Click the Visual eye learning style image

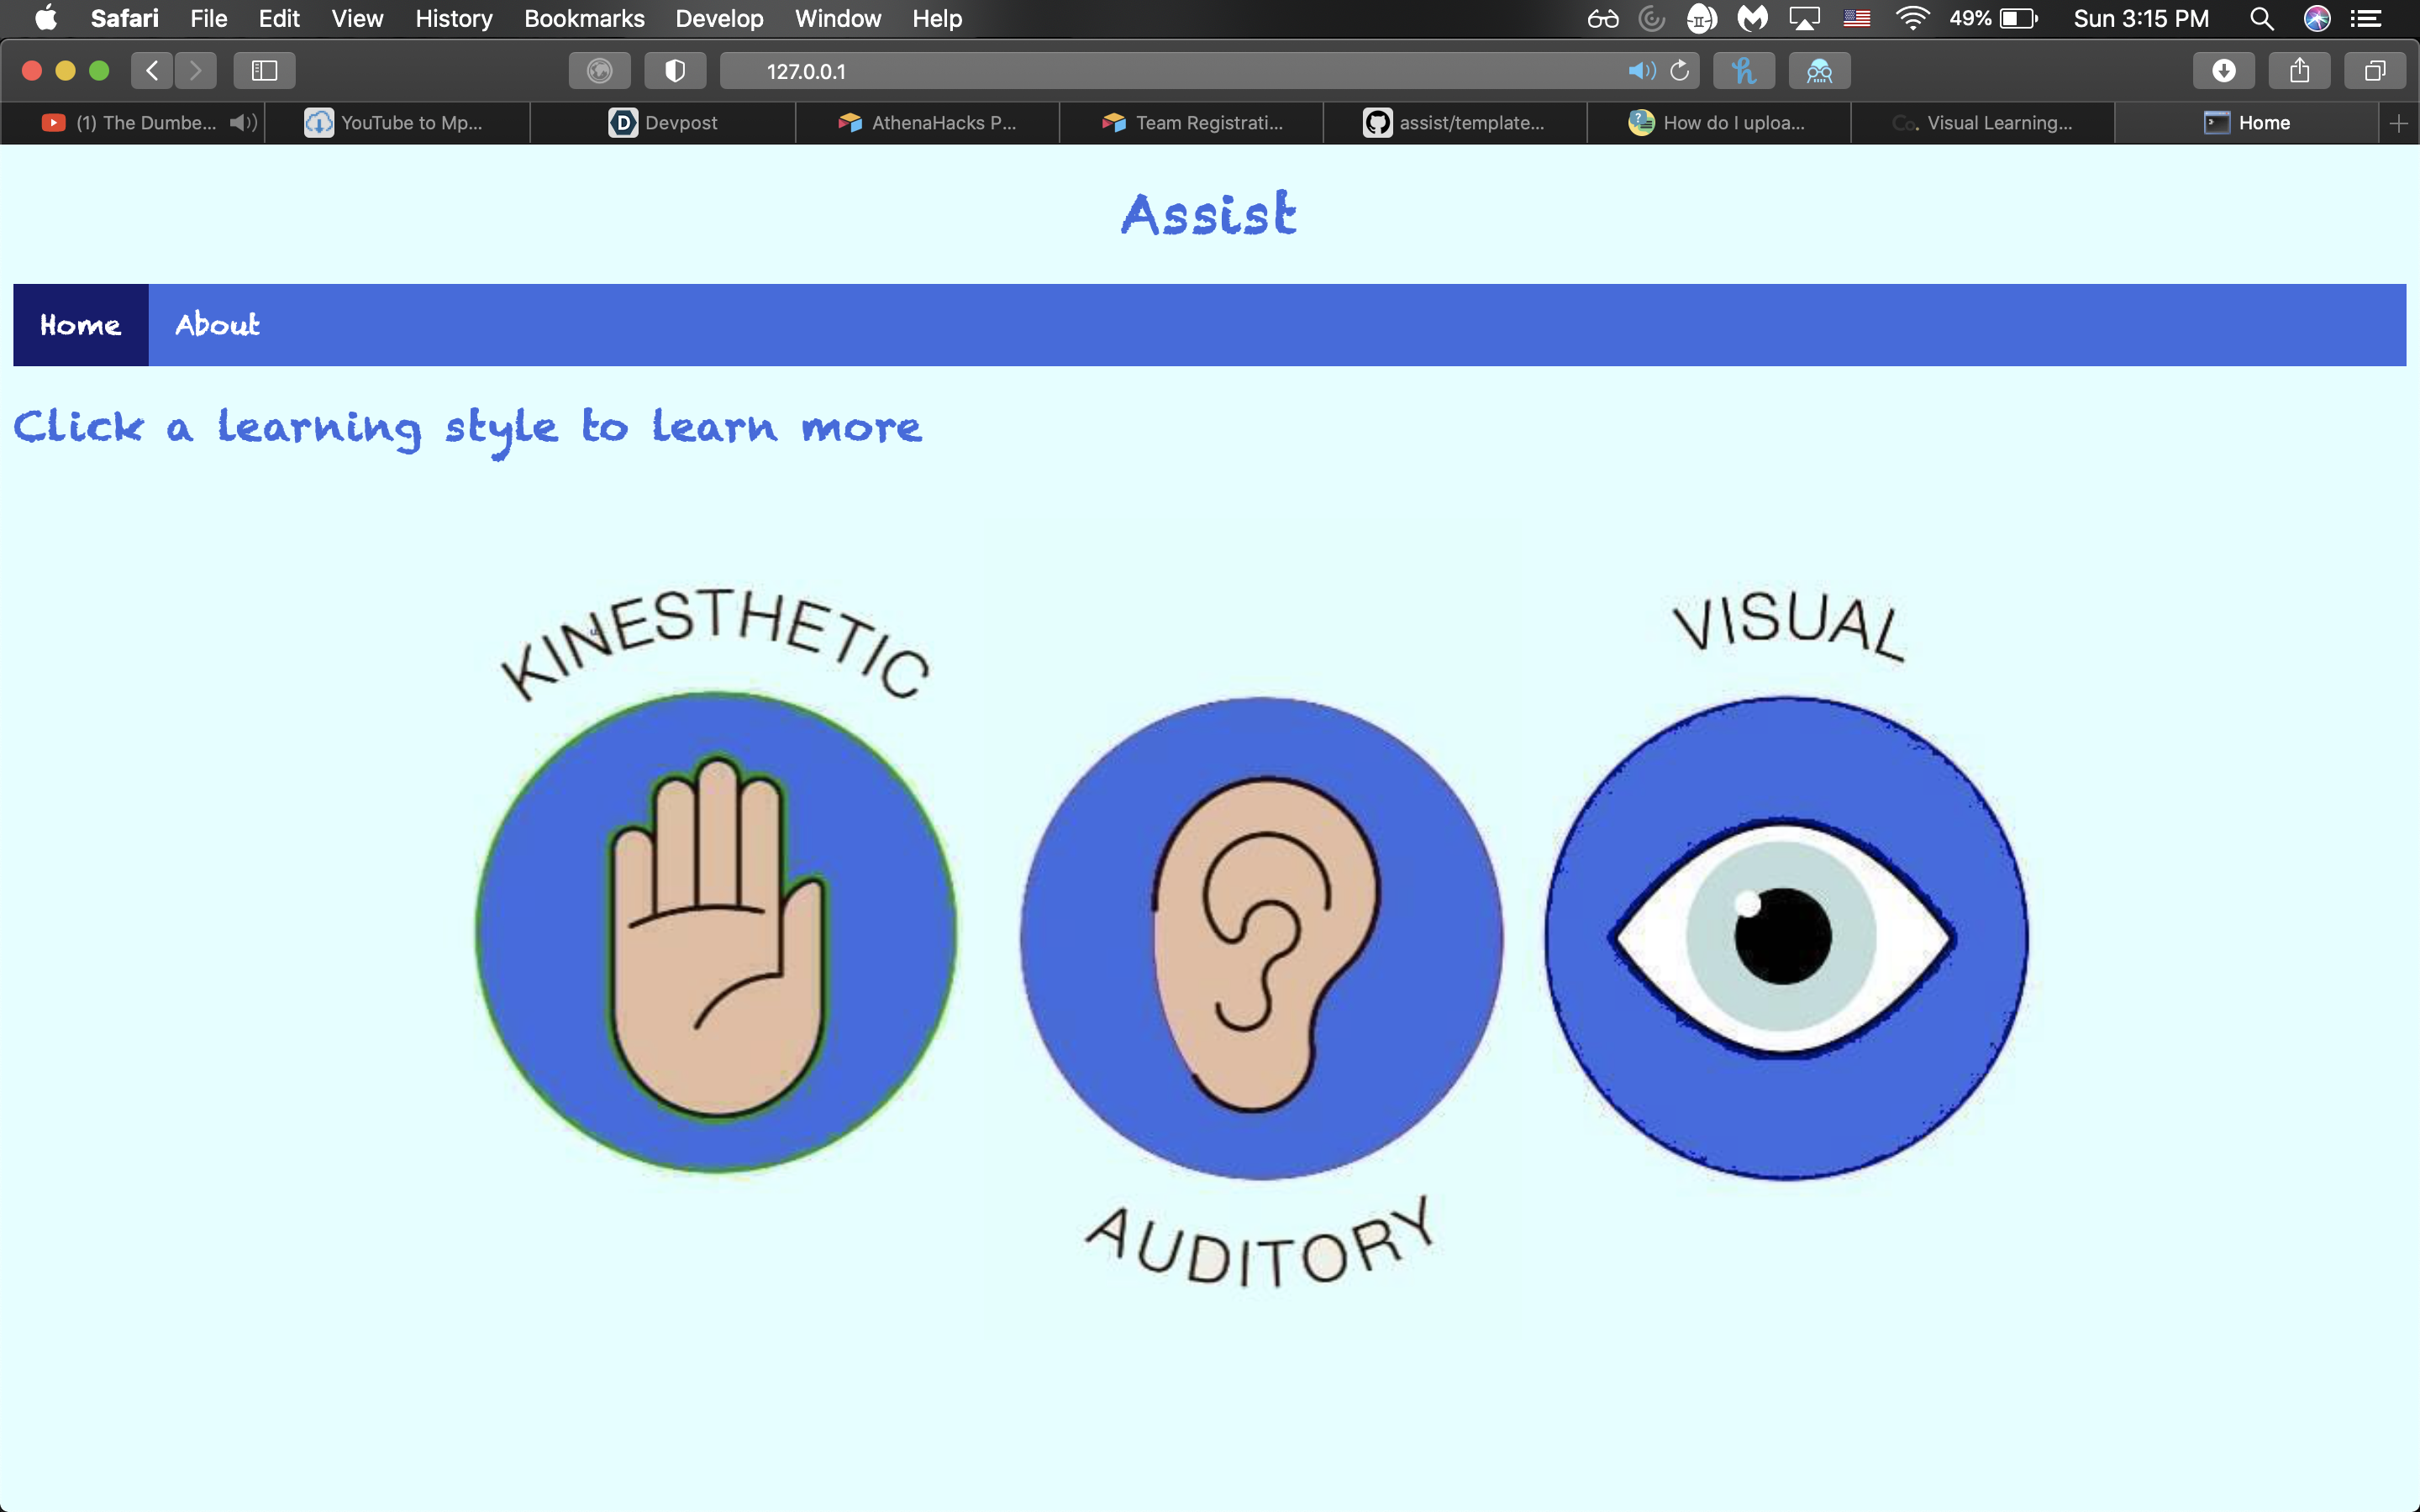click(x=1786, y=938)
